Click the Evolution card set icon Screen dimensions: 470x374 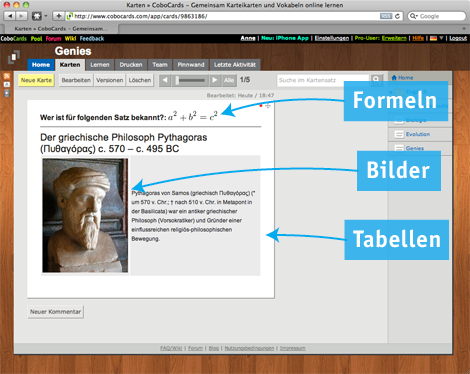(399, 134)
